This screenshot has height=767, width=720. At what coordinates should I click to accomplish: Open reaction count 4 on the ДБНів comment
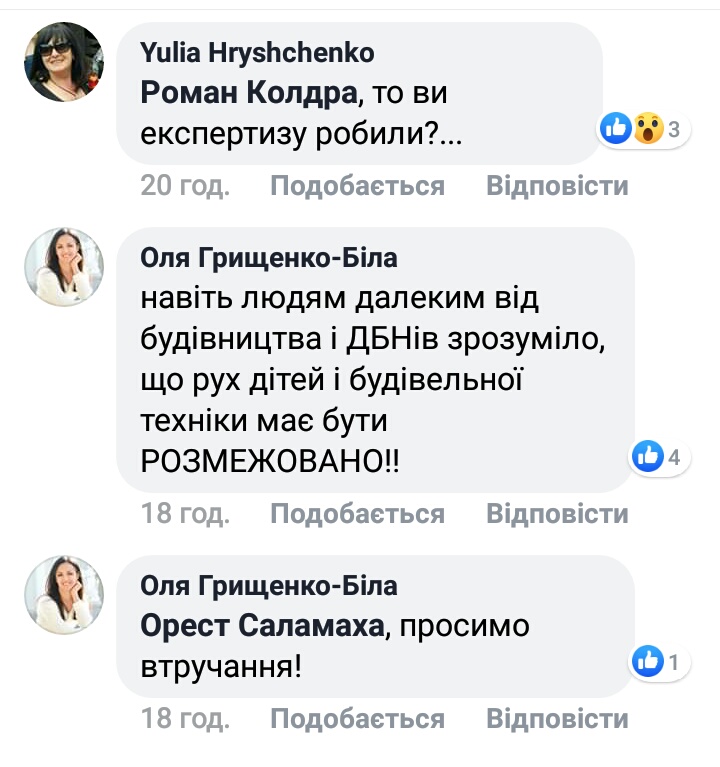(x=674, y=458)
